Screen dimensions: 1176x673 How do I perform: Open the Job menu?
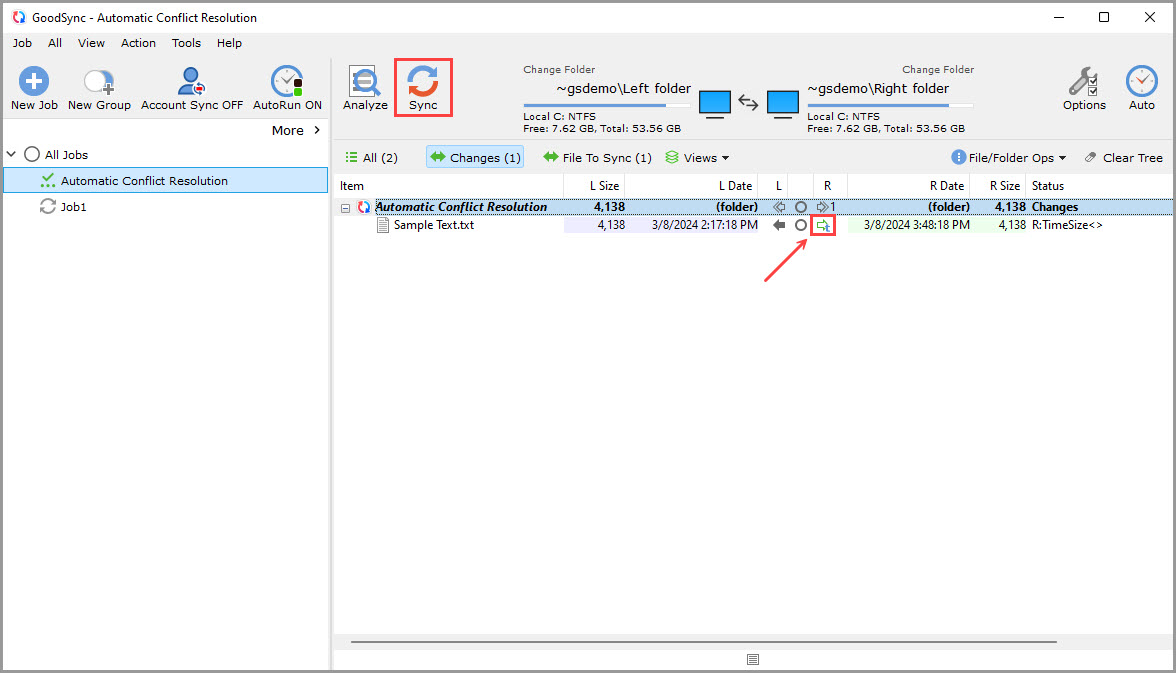pos(22,44)
